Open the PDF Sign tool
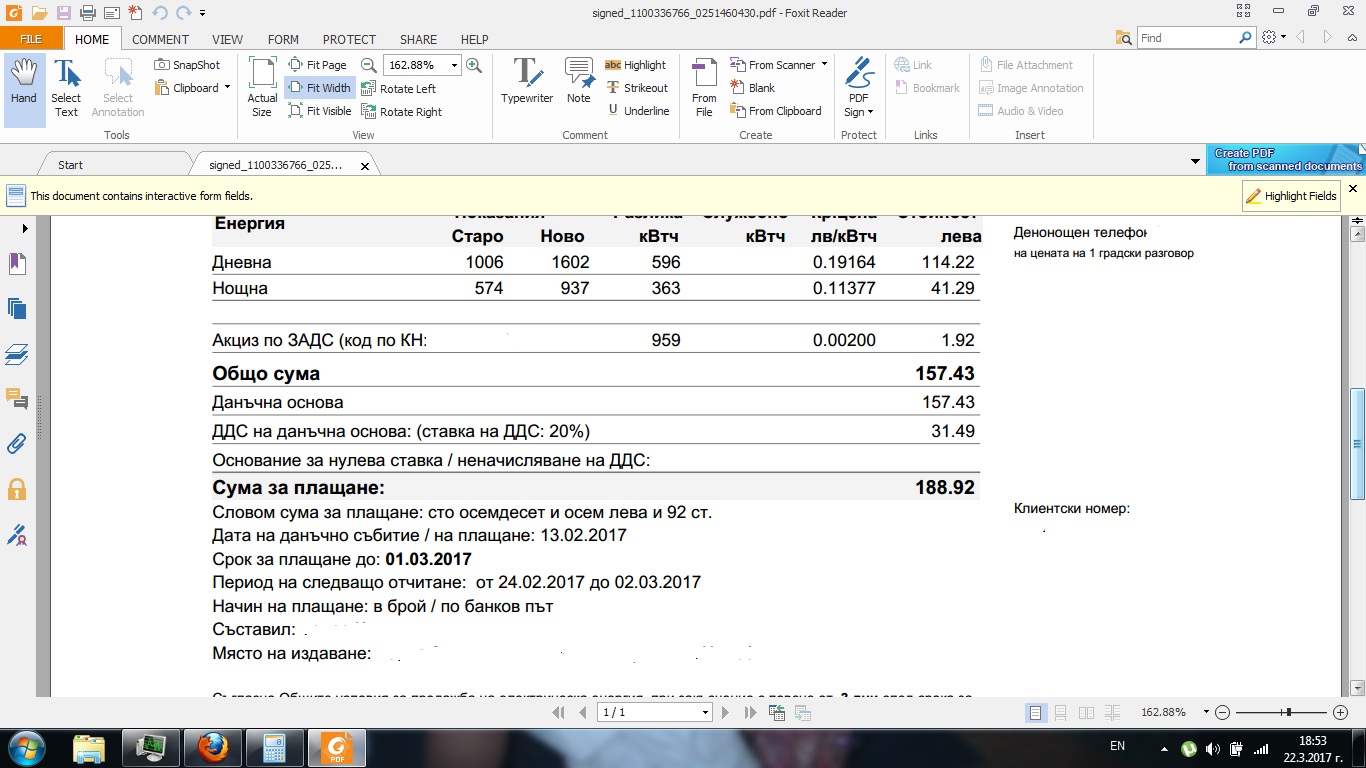Screen dimensions: 1366x768 (858, 87)
